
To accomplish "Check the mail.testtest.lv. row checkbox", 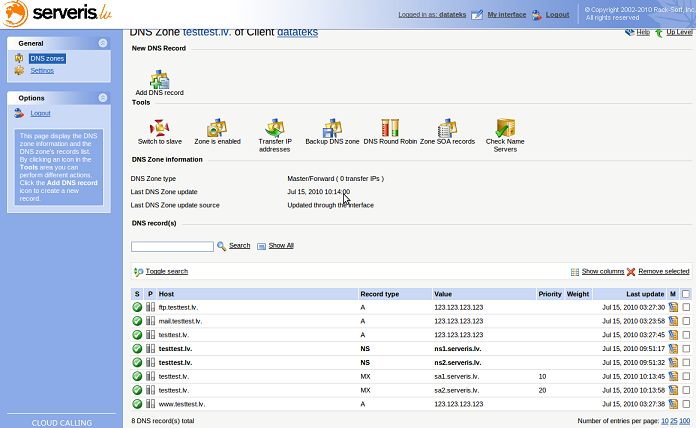I will pos(686,321).
